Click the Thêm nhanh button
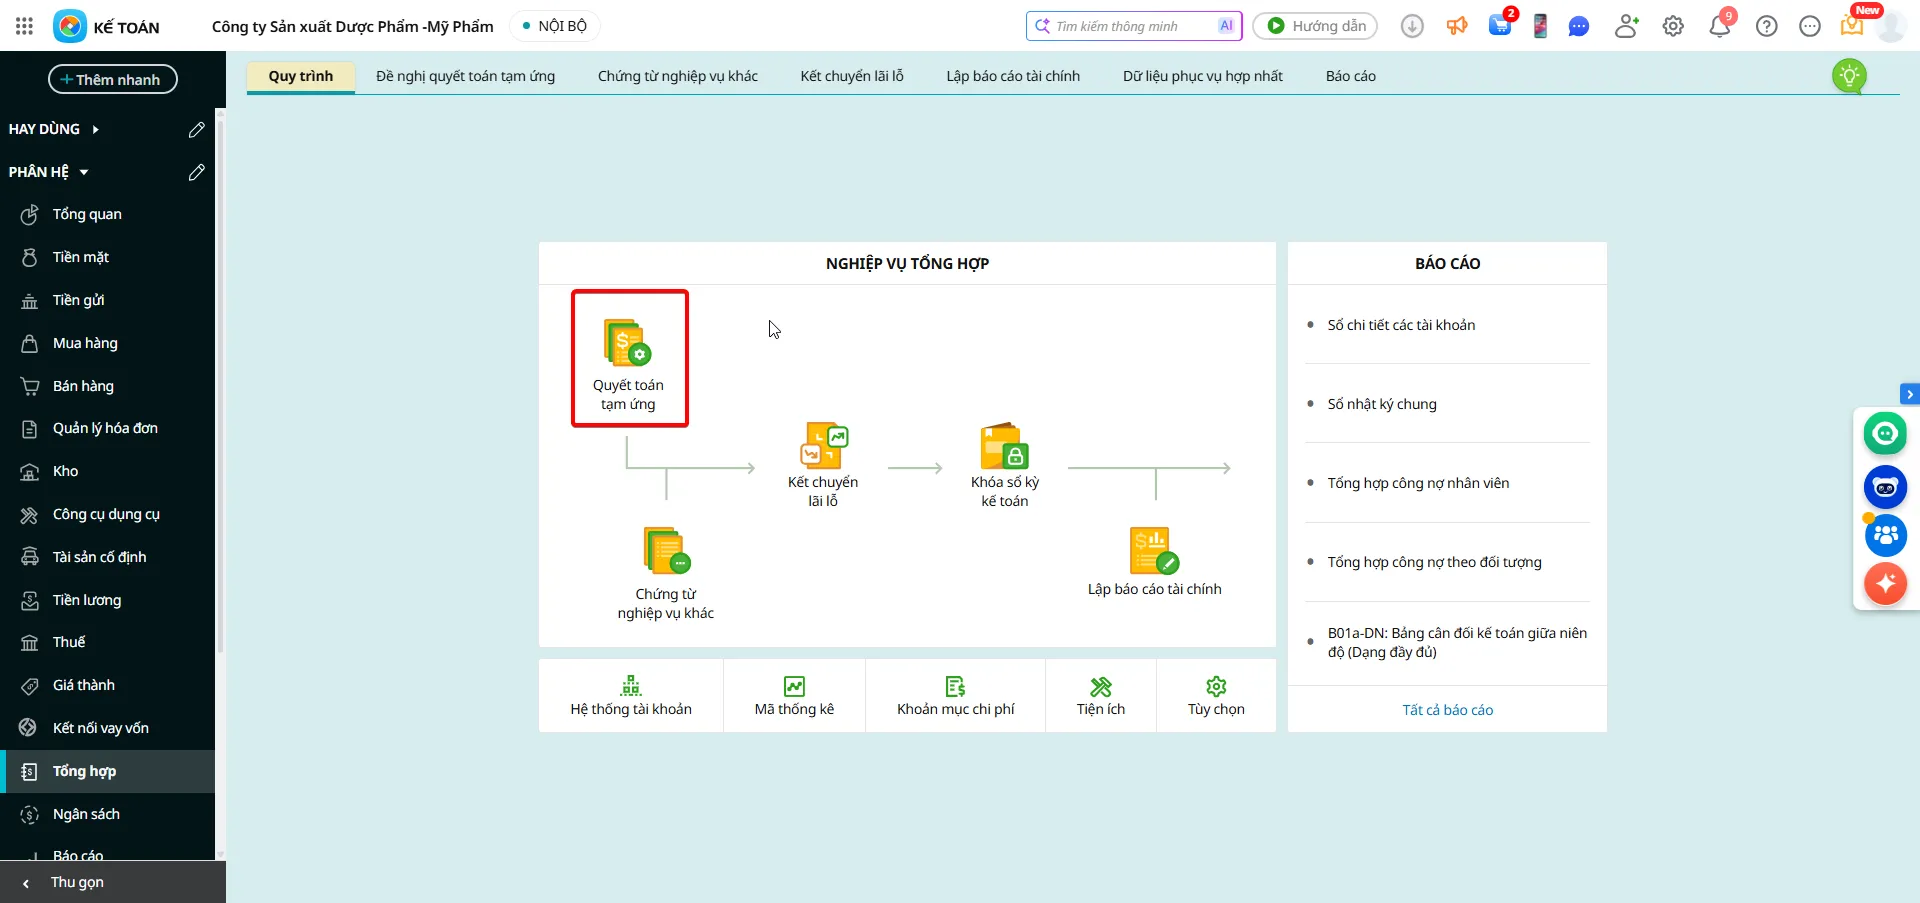The image size is (1920, 903). click(112, 79)
